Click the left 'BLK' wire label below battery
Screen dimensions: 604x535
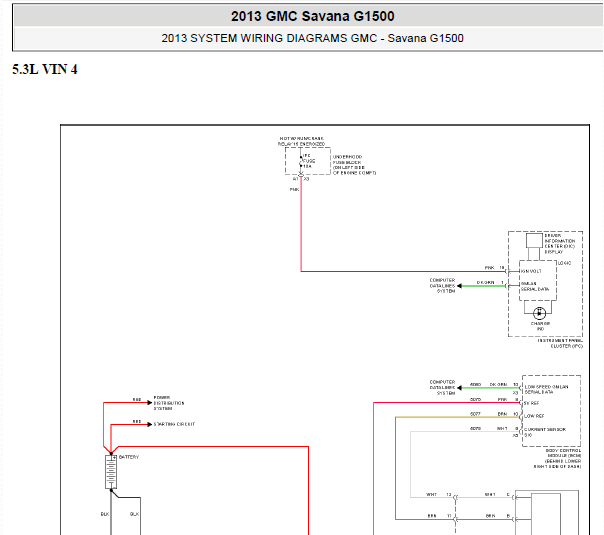click(x=104, y=514)
